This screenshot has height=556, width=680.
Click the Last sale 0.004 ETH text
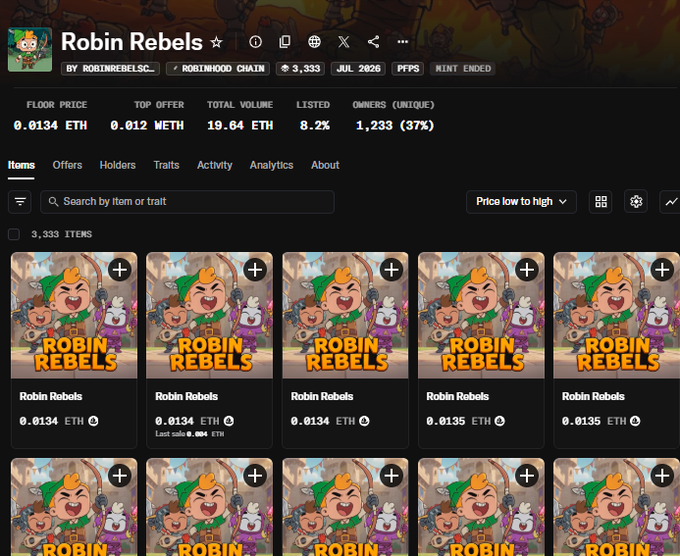190,434
